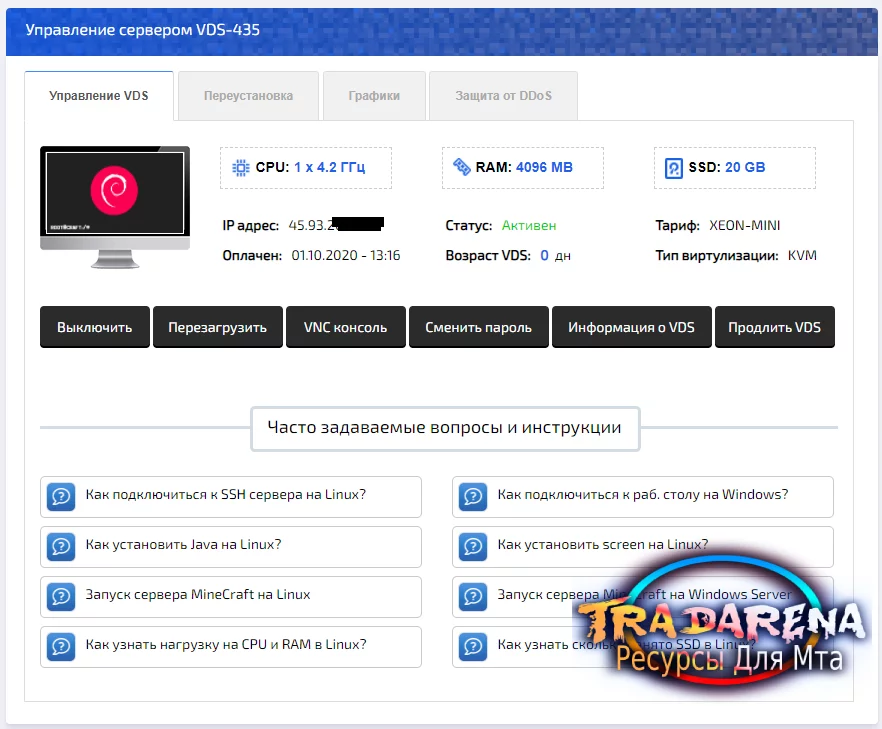Image resolution: width=882 pixels, height=729 pixels.
Task: Click question icon beside SSH connection FAQ
Action: (x=61, y=497)
